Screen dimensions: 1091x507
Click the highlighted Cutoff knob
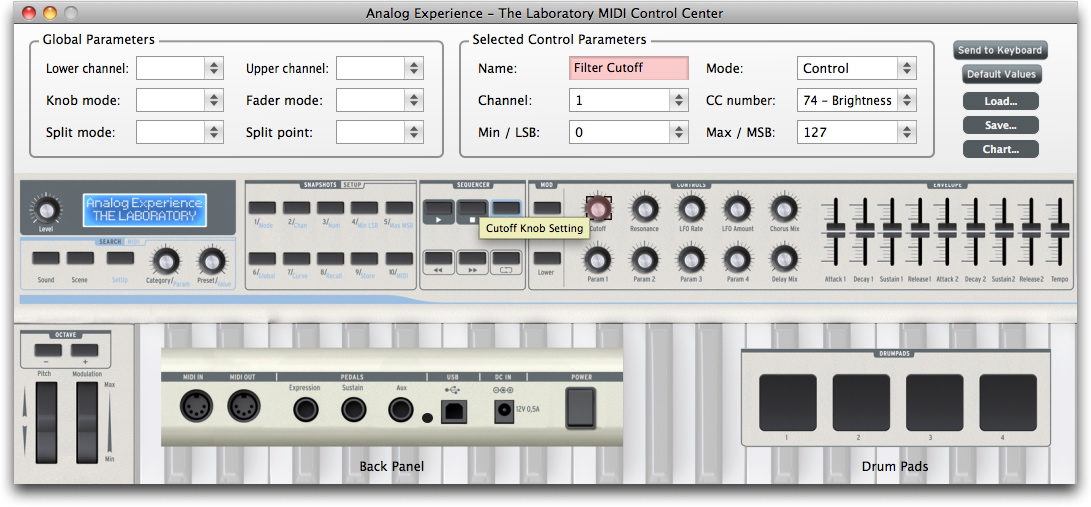[598, 208]
